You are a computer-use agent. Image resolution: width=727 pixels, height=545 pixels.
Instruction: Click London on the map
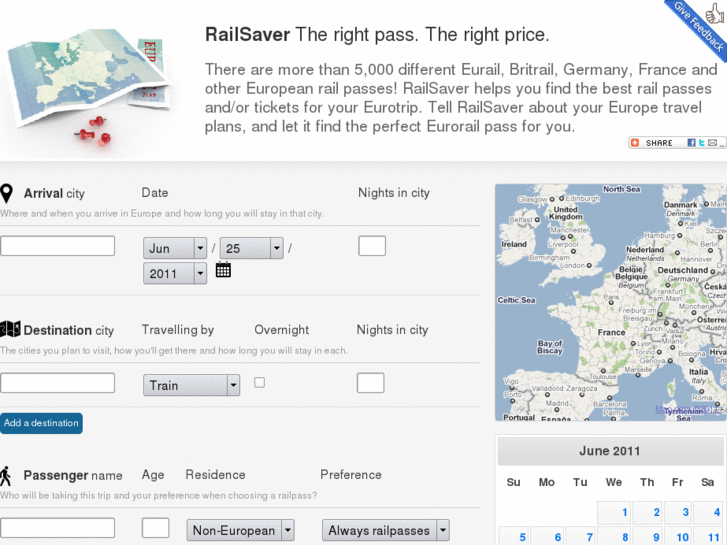(x=576, y=266)
